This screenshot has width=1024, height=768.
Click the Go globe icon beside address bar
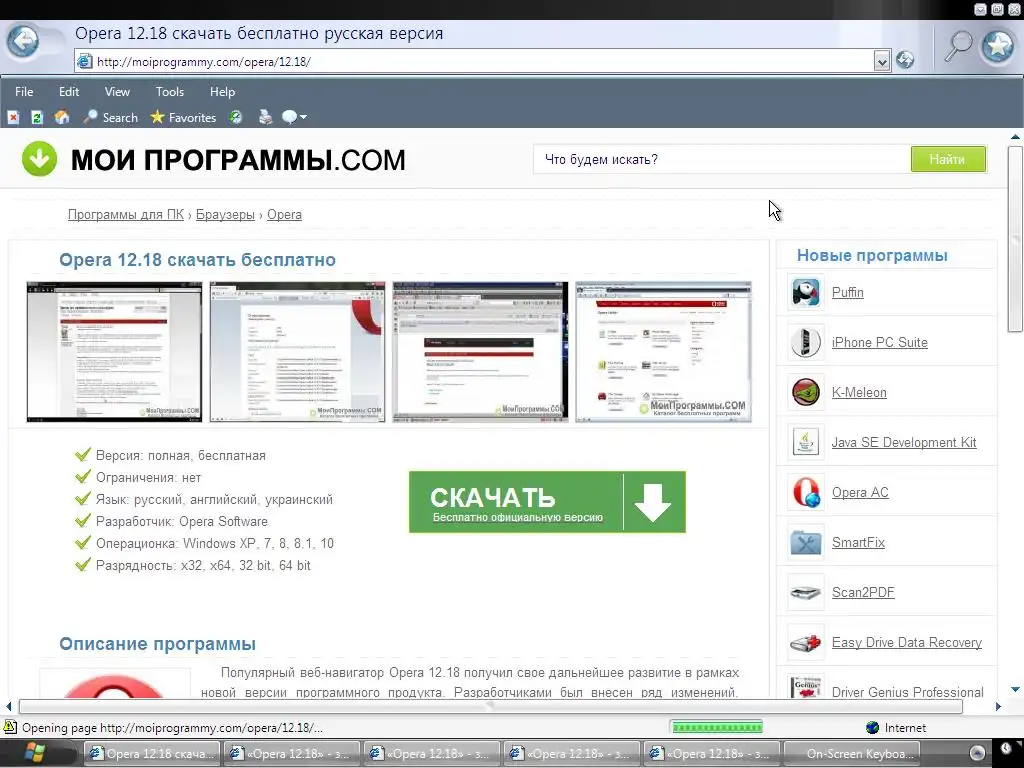click(904, 61)
